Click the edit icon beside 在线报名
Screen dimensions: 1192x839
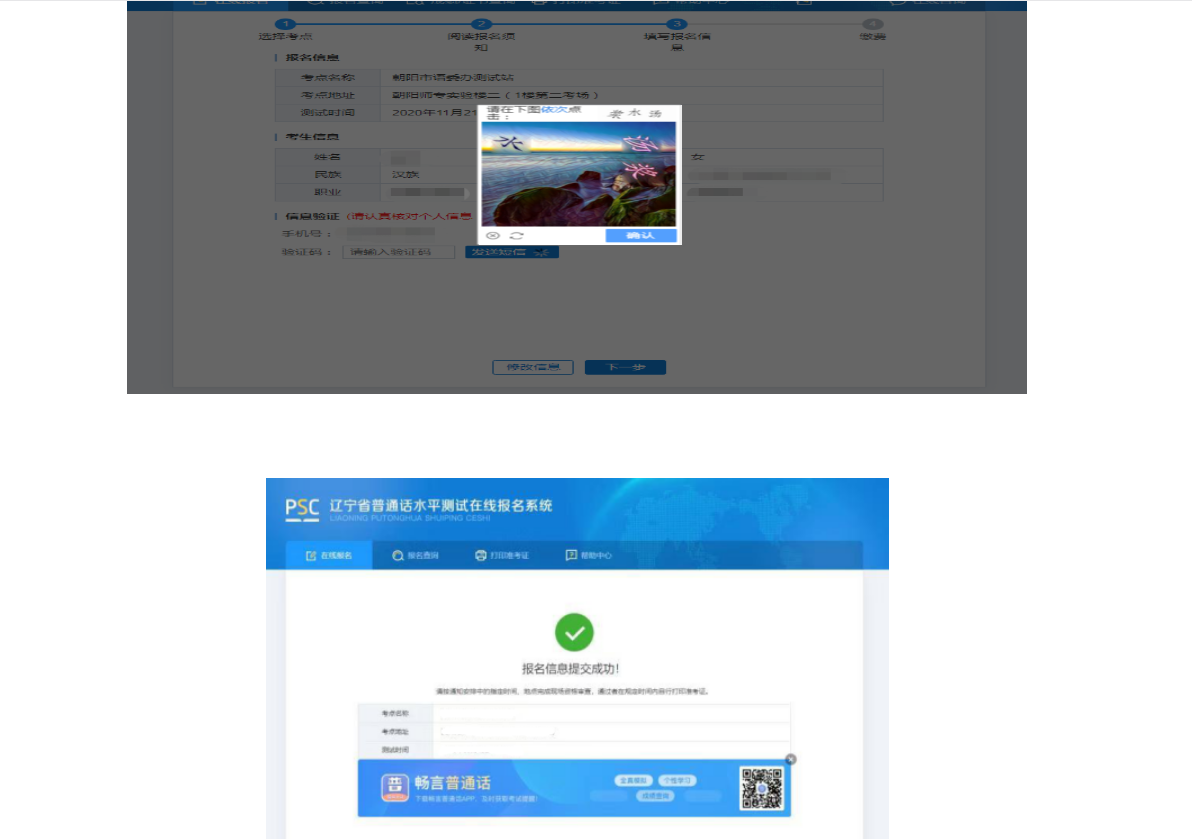311,556
